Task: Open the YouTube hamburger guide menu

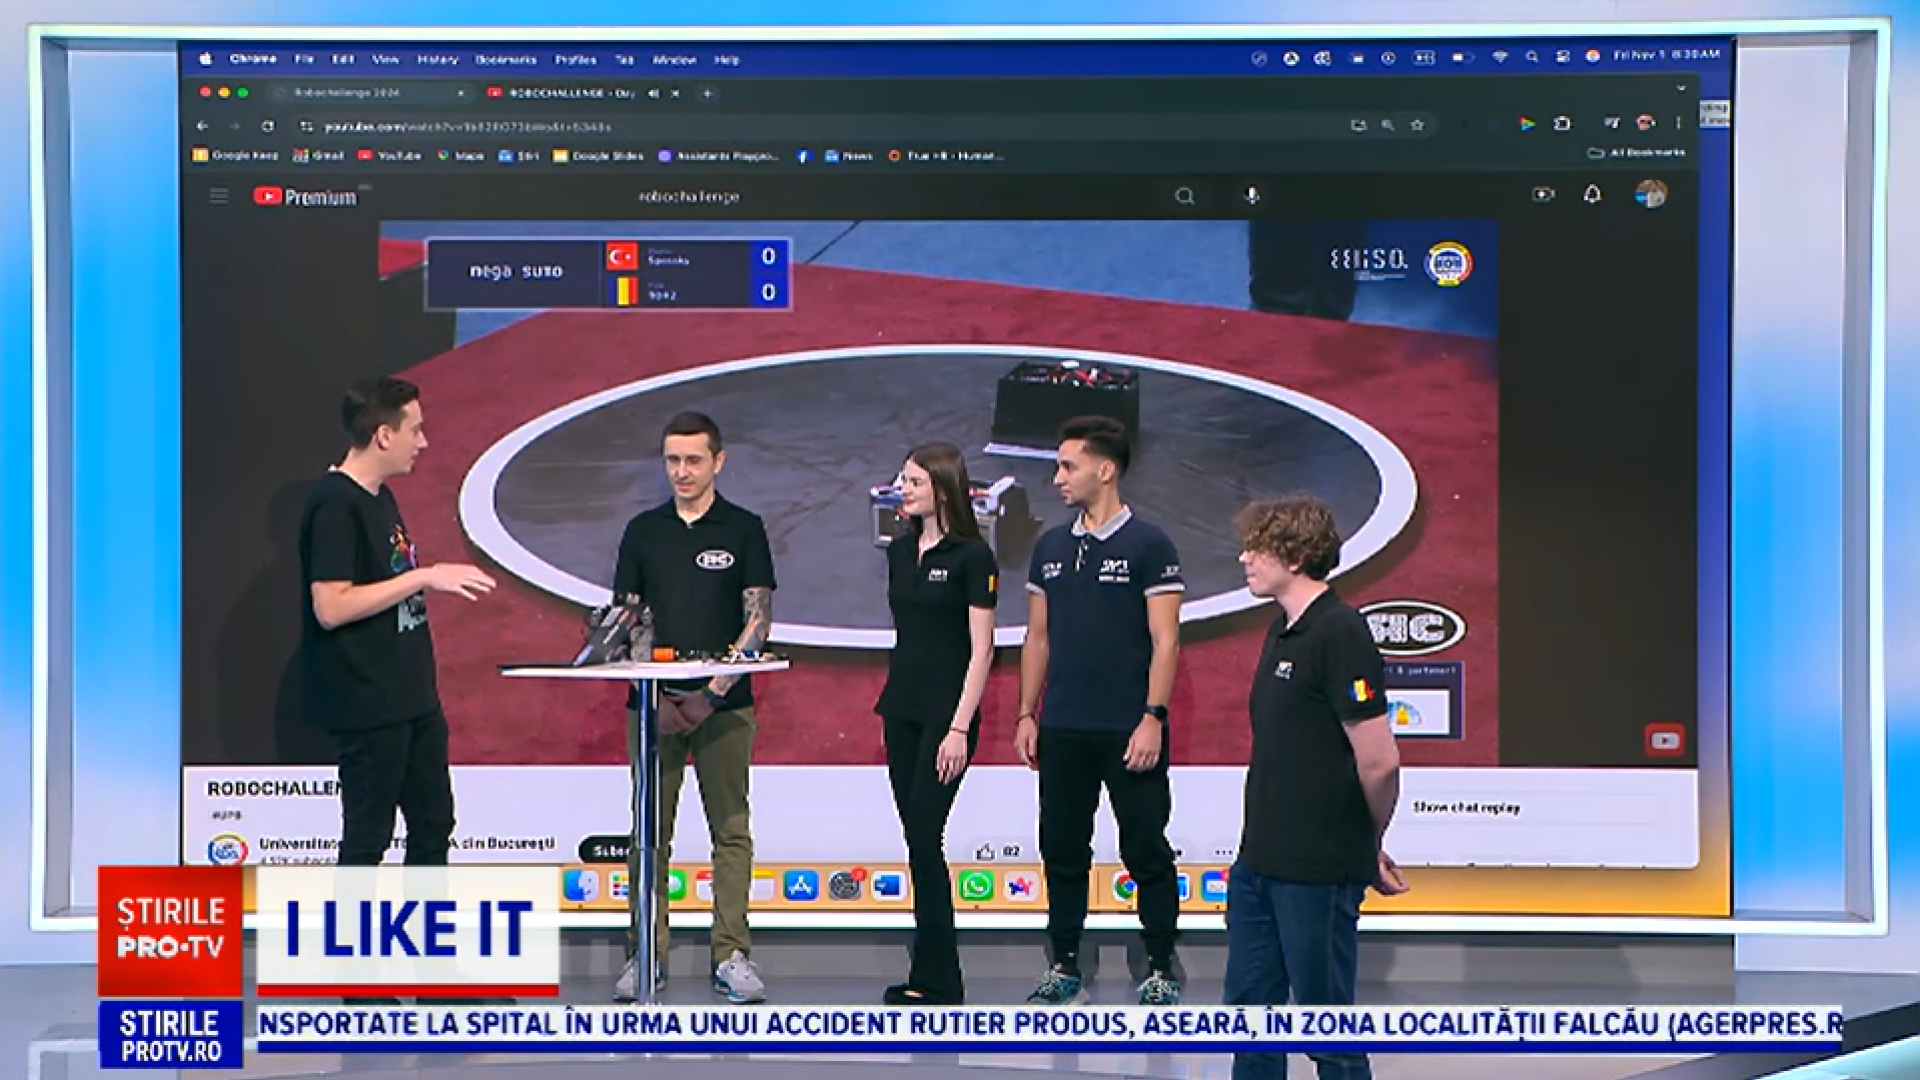Action: (x=218, y=196)
